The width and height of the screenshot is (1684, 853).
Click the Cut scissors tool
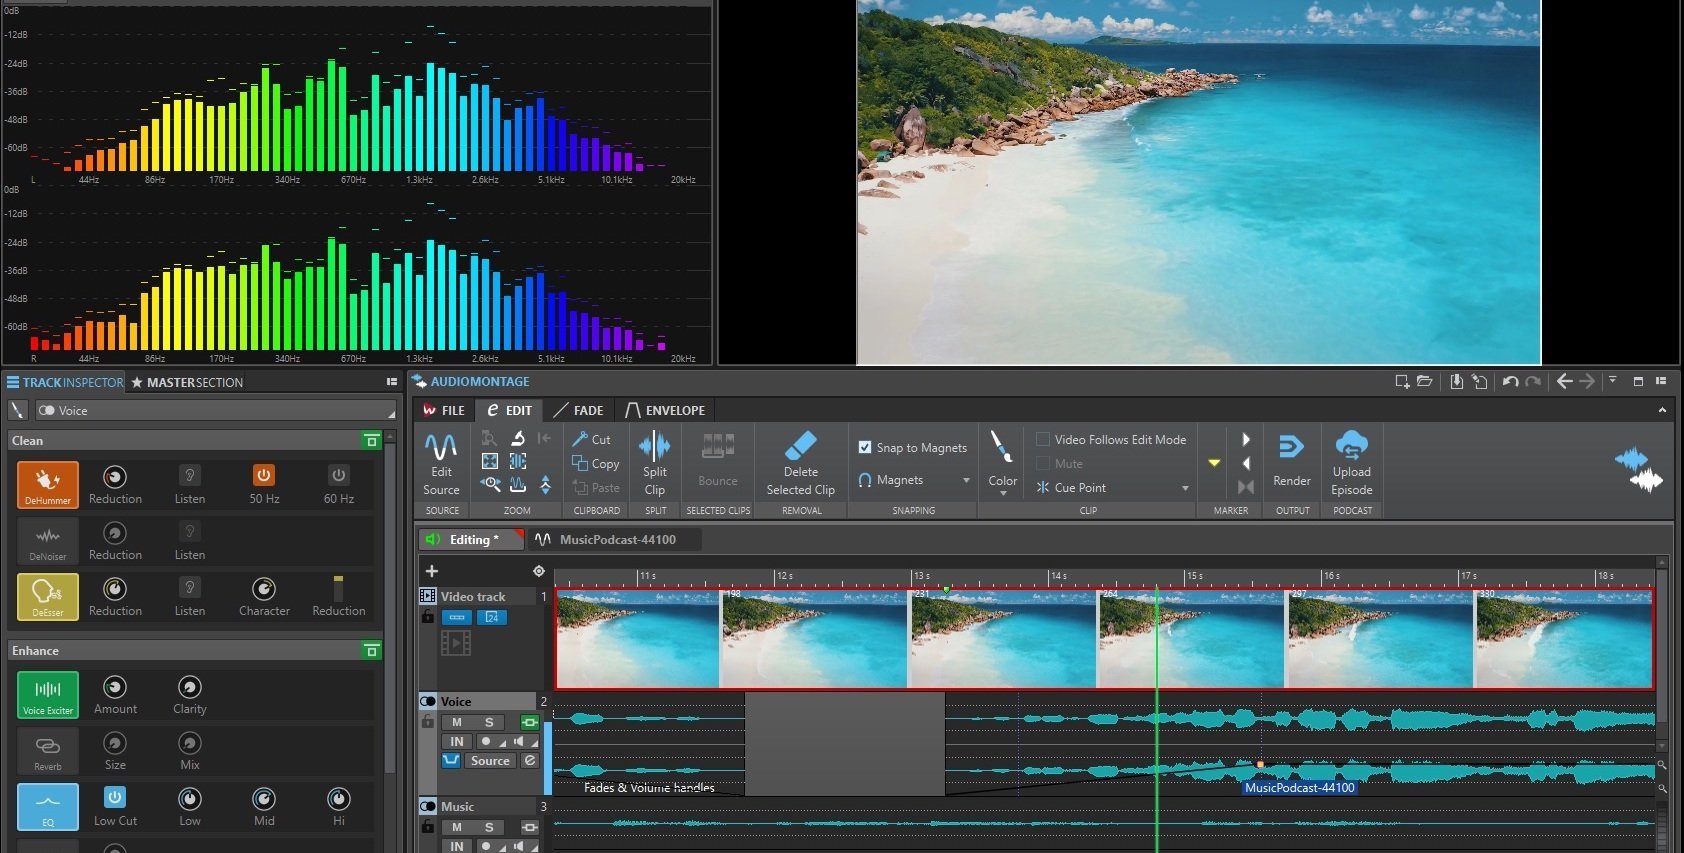click(581, 439)
